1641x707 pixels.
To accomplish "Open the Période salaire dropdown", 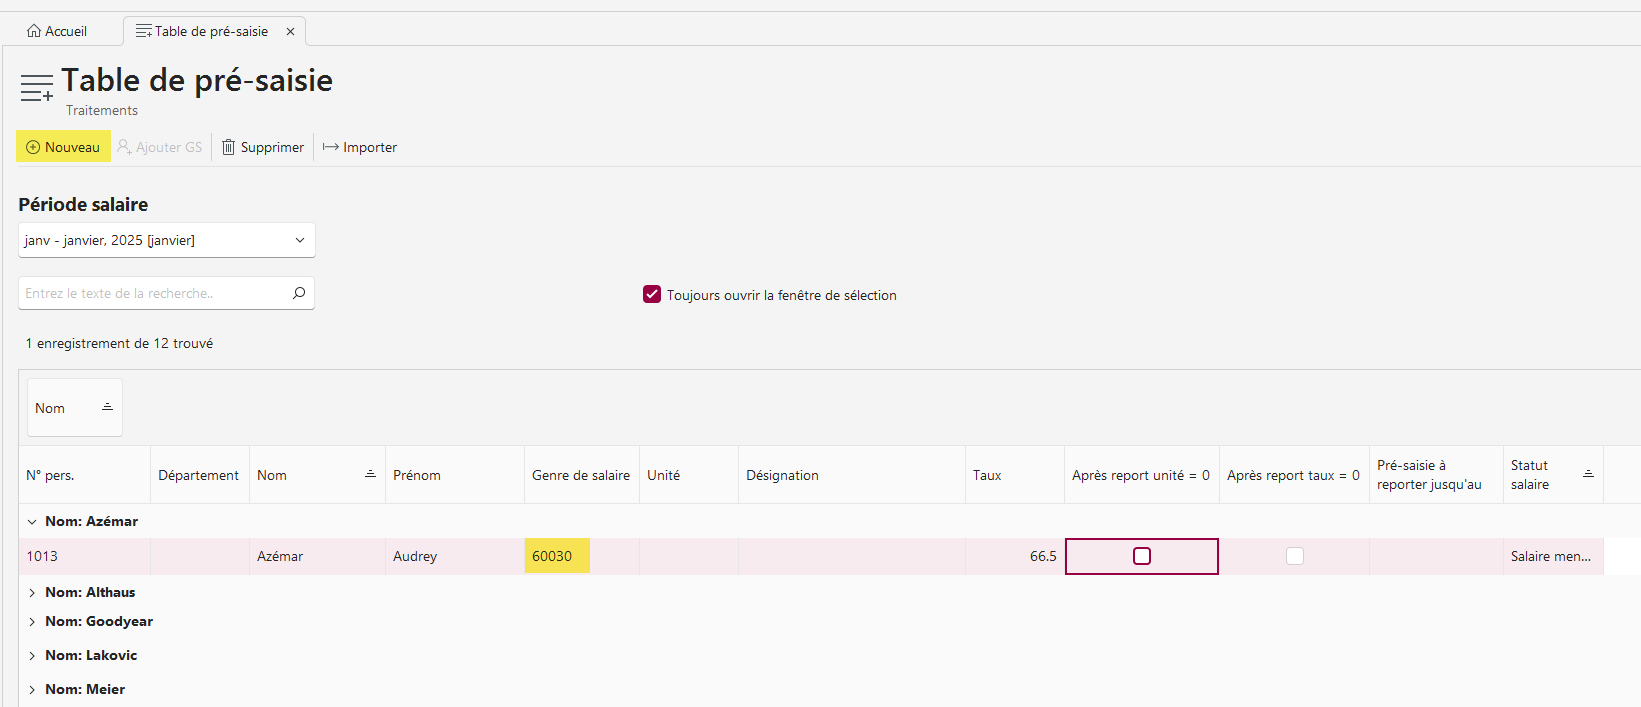I will (x=167, y=240).
